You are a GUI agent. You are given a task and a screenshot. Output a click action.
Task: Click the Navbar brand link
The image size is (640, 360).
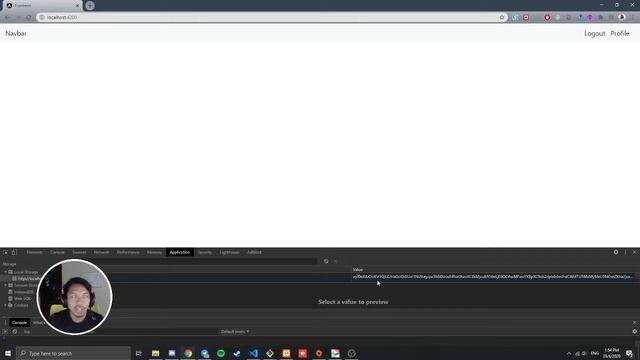click(16, 33)
